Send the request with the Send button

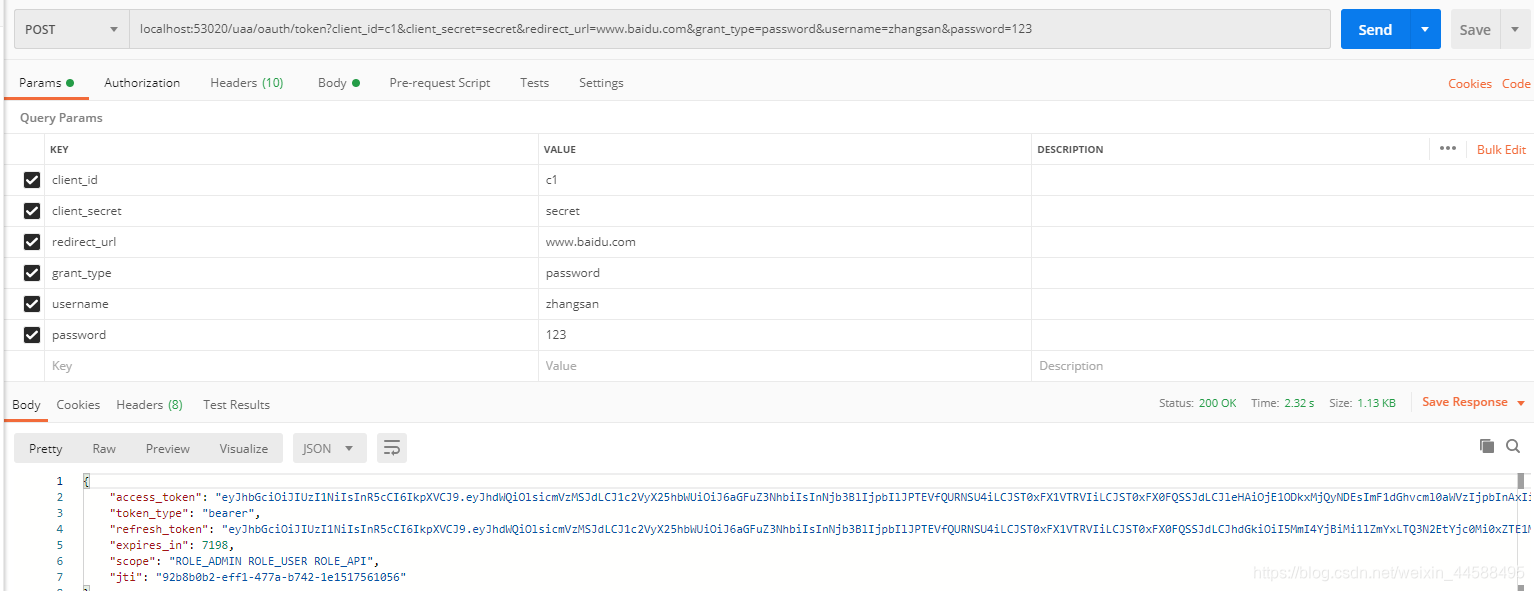tap(1375, 29)
